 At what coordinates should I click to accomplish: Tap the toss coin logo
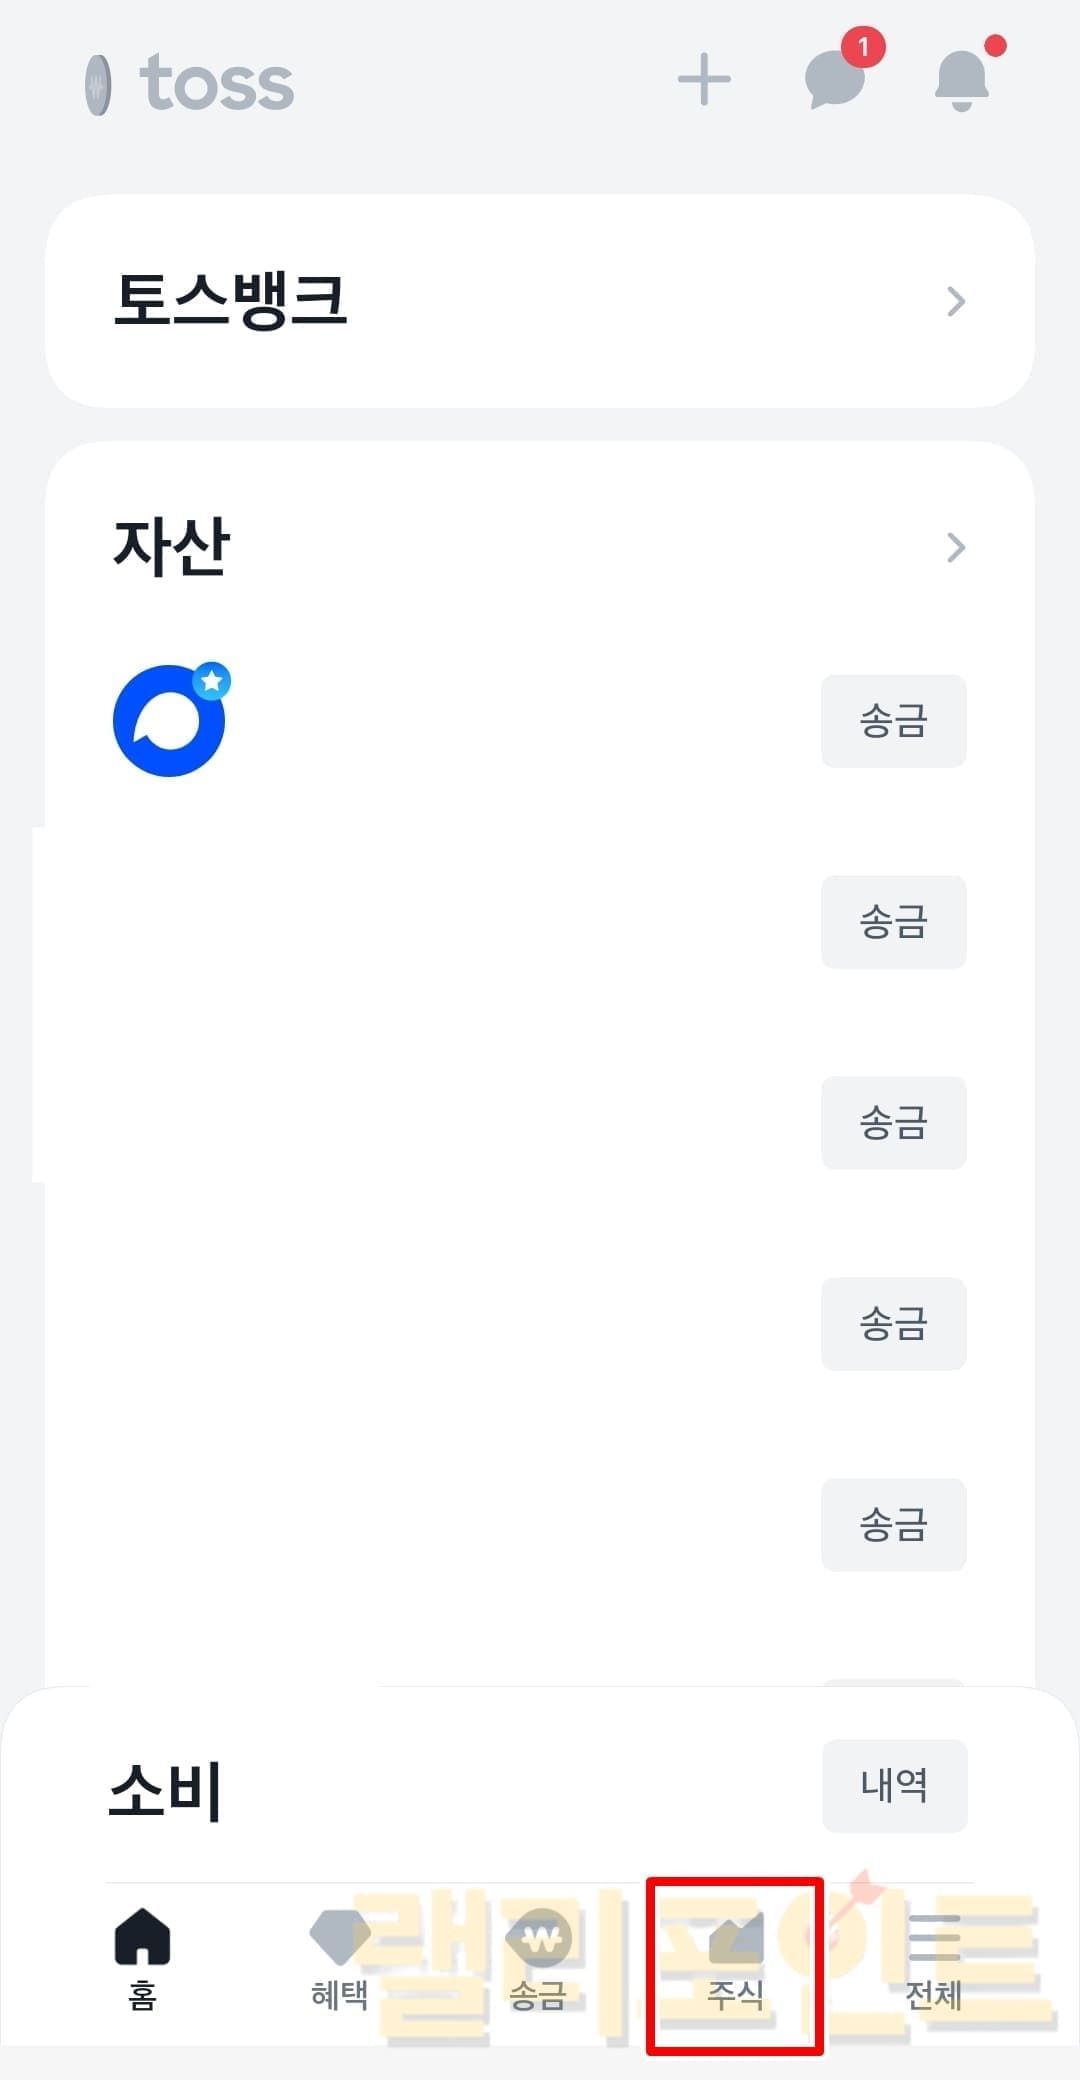coord(98,85)
